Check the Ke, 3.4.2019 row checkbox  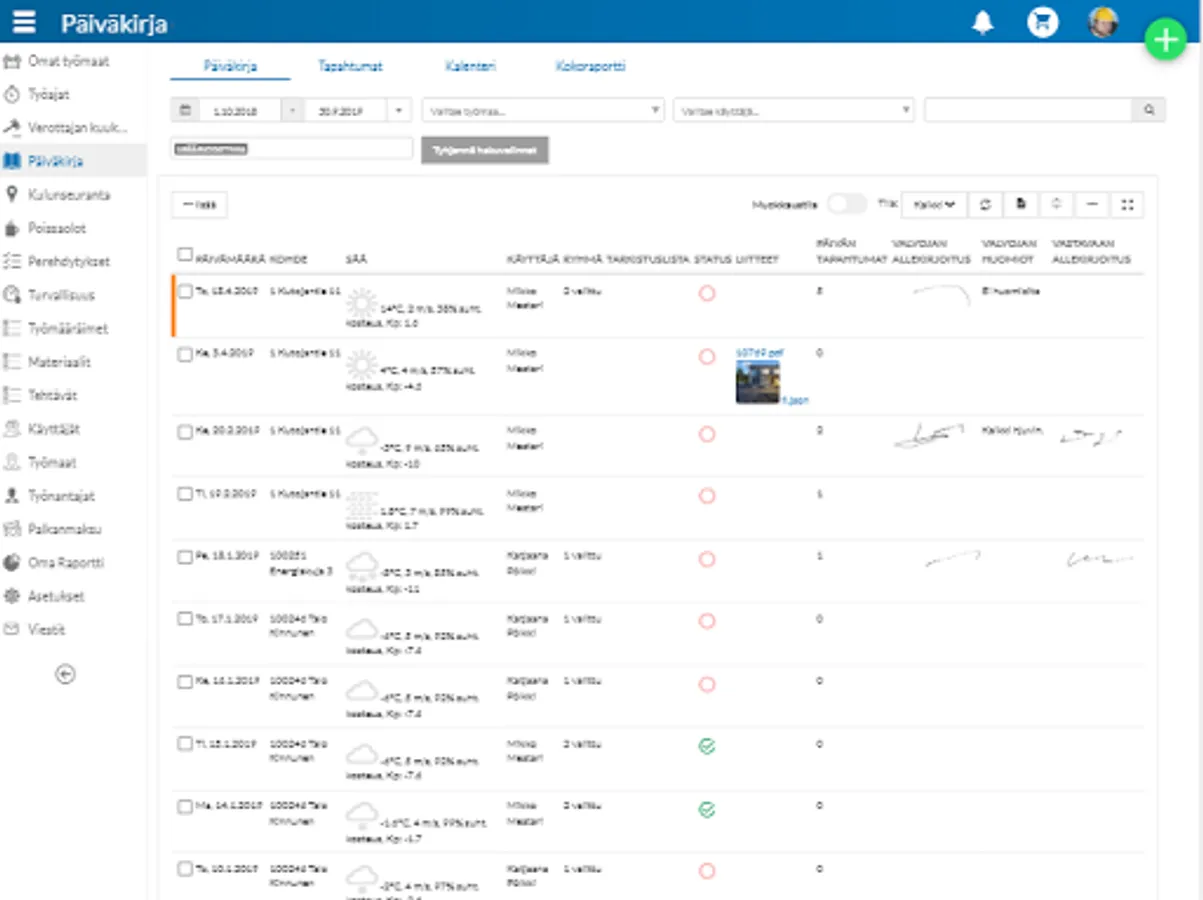(184, 354)
